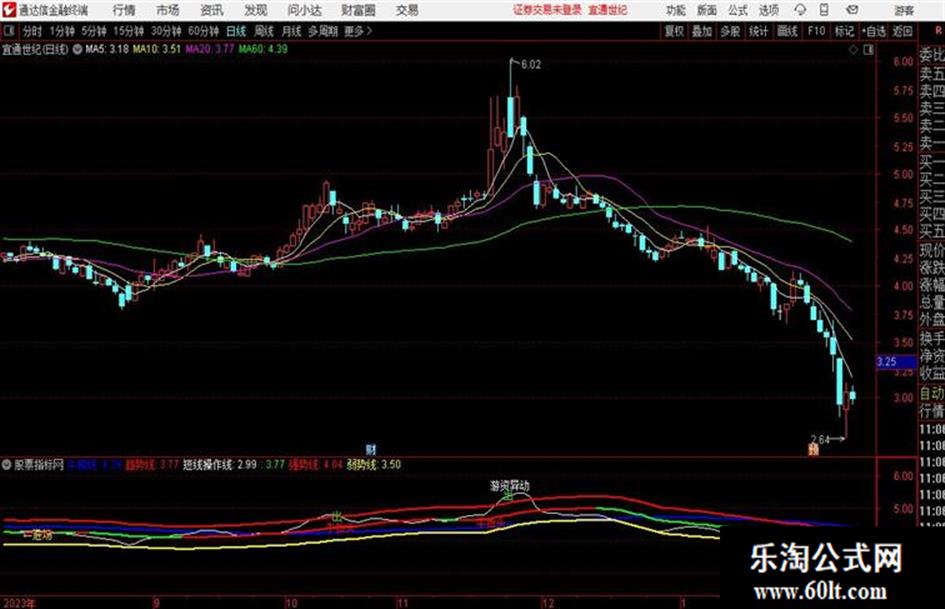The height and width of the screenshot is (609, 945).
Task: Open the 发现 menu
Action: 256,10
